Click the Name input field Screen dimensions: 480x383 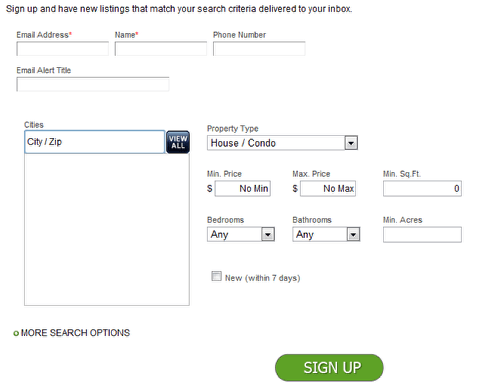pos(161,49)
